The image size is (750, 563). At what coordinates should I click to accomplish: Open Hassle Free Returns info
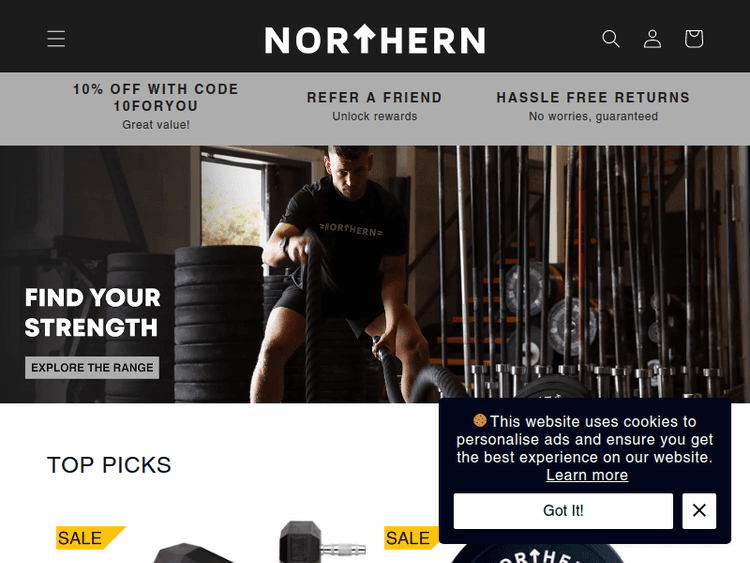(x=593, y=106)
